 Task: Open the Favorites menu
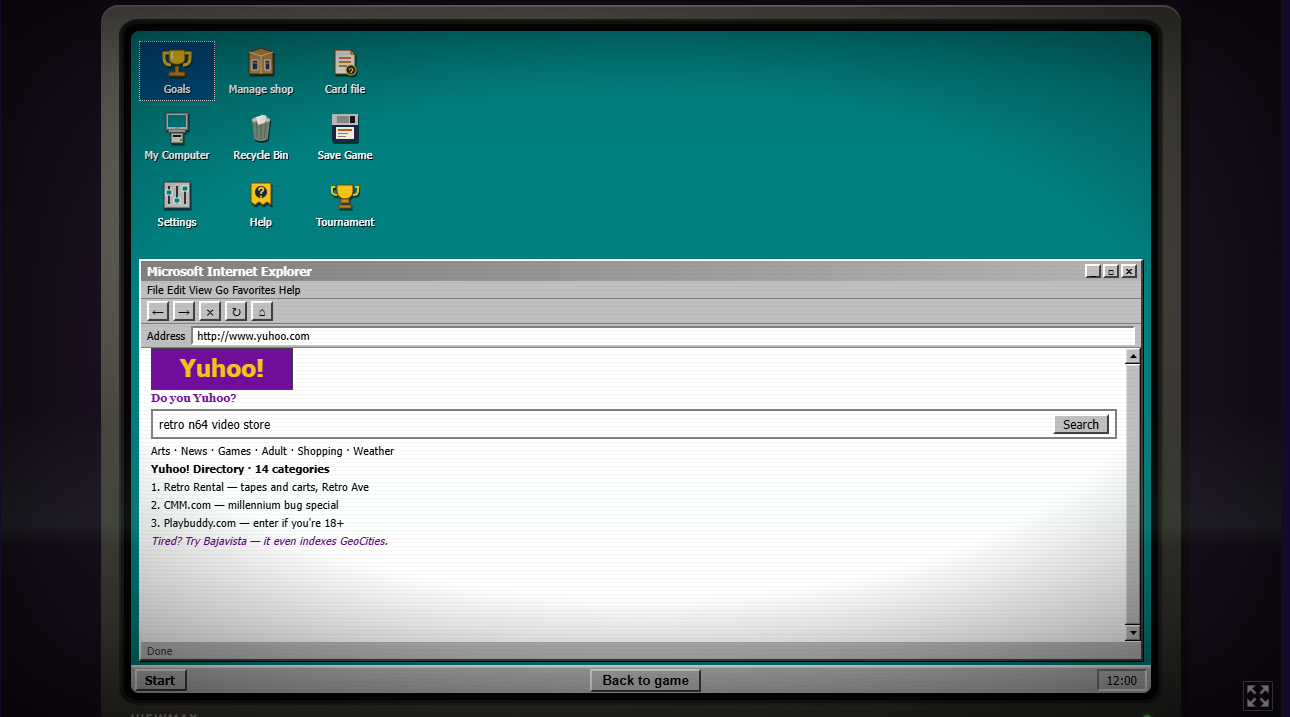coord(254,290)
